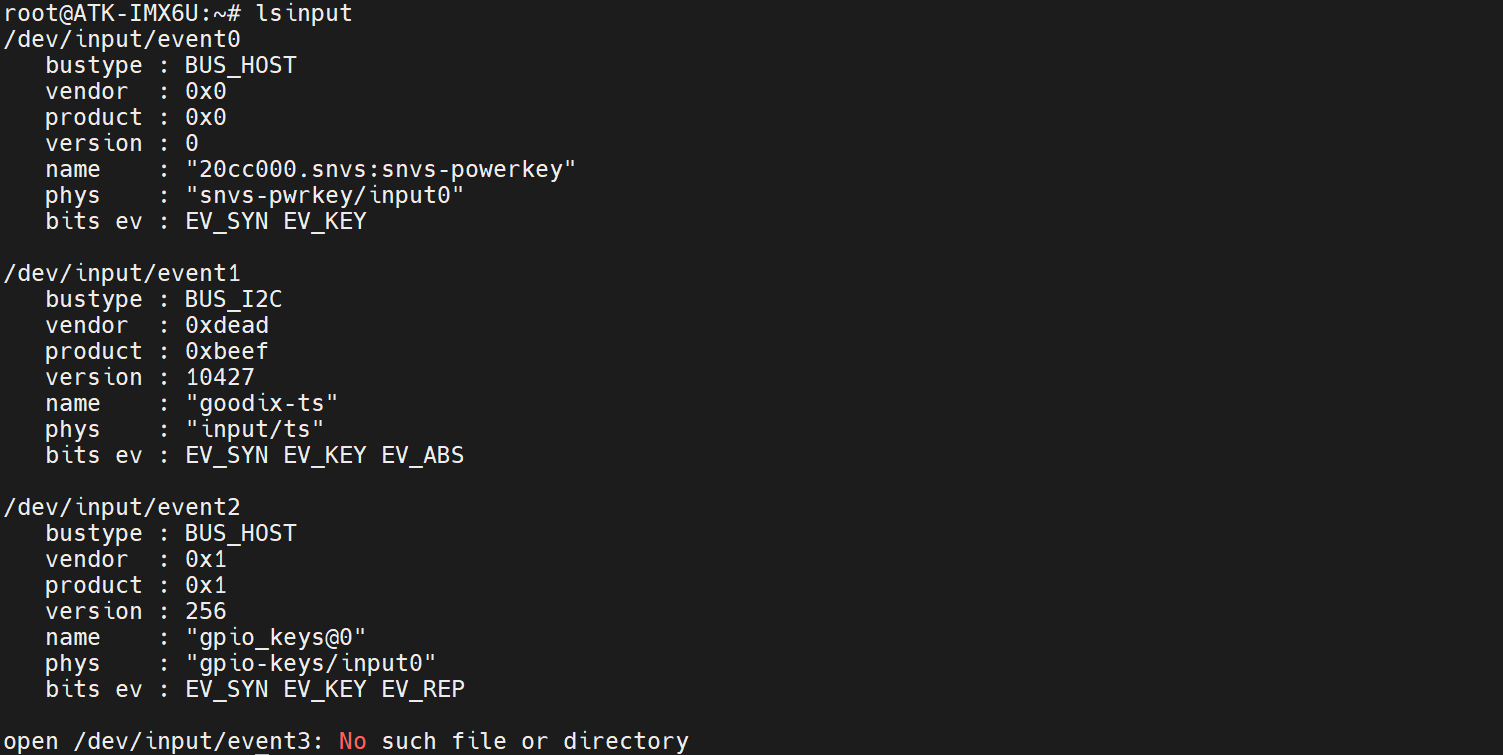Click the "gpio-keys/input0" phys value
The image size is (1503, 755).
point(311,664)
